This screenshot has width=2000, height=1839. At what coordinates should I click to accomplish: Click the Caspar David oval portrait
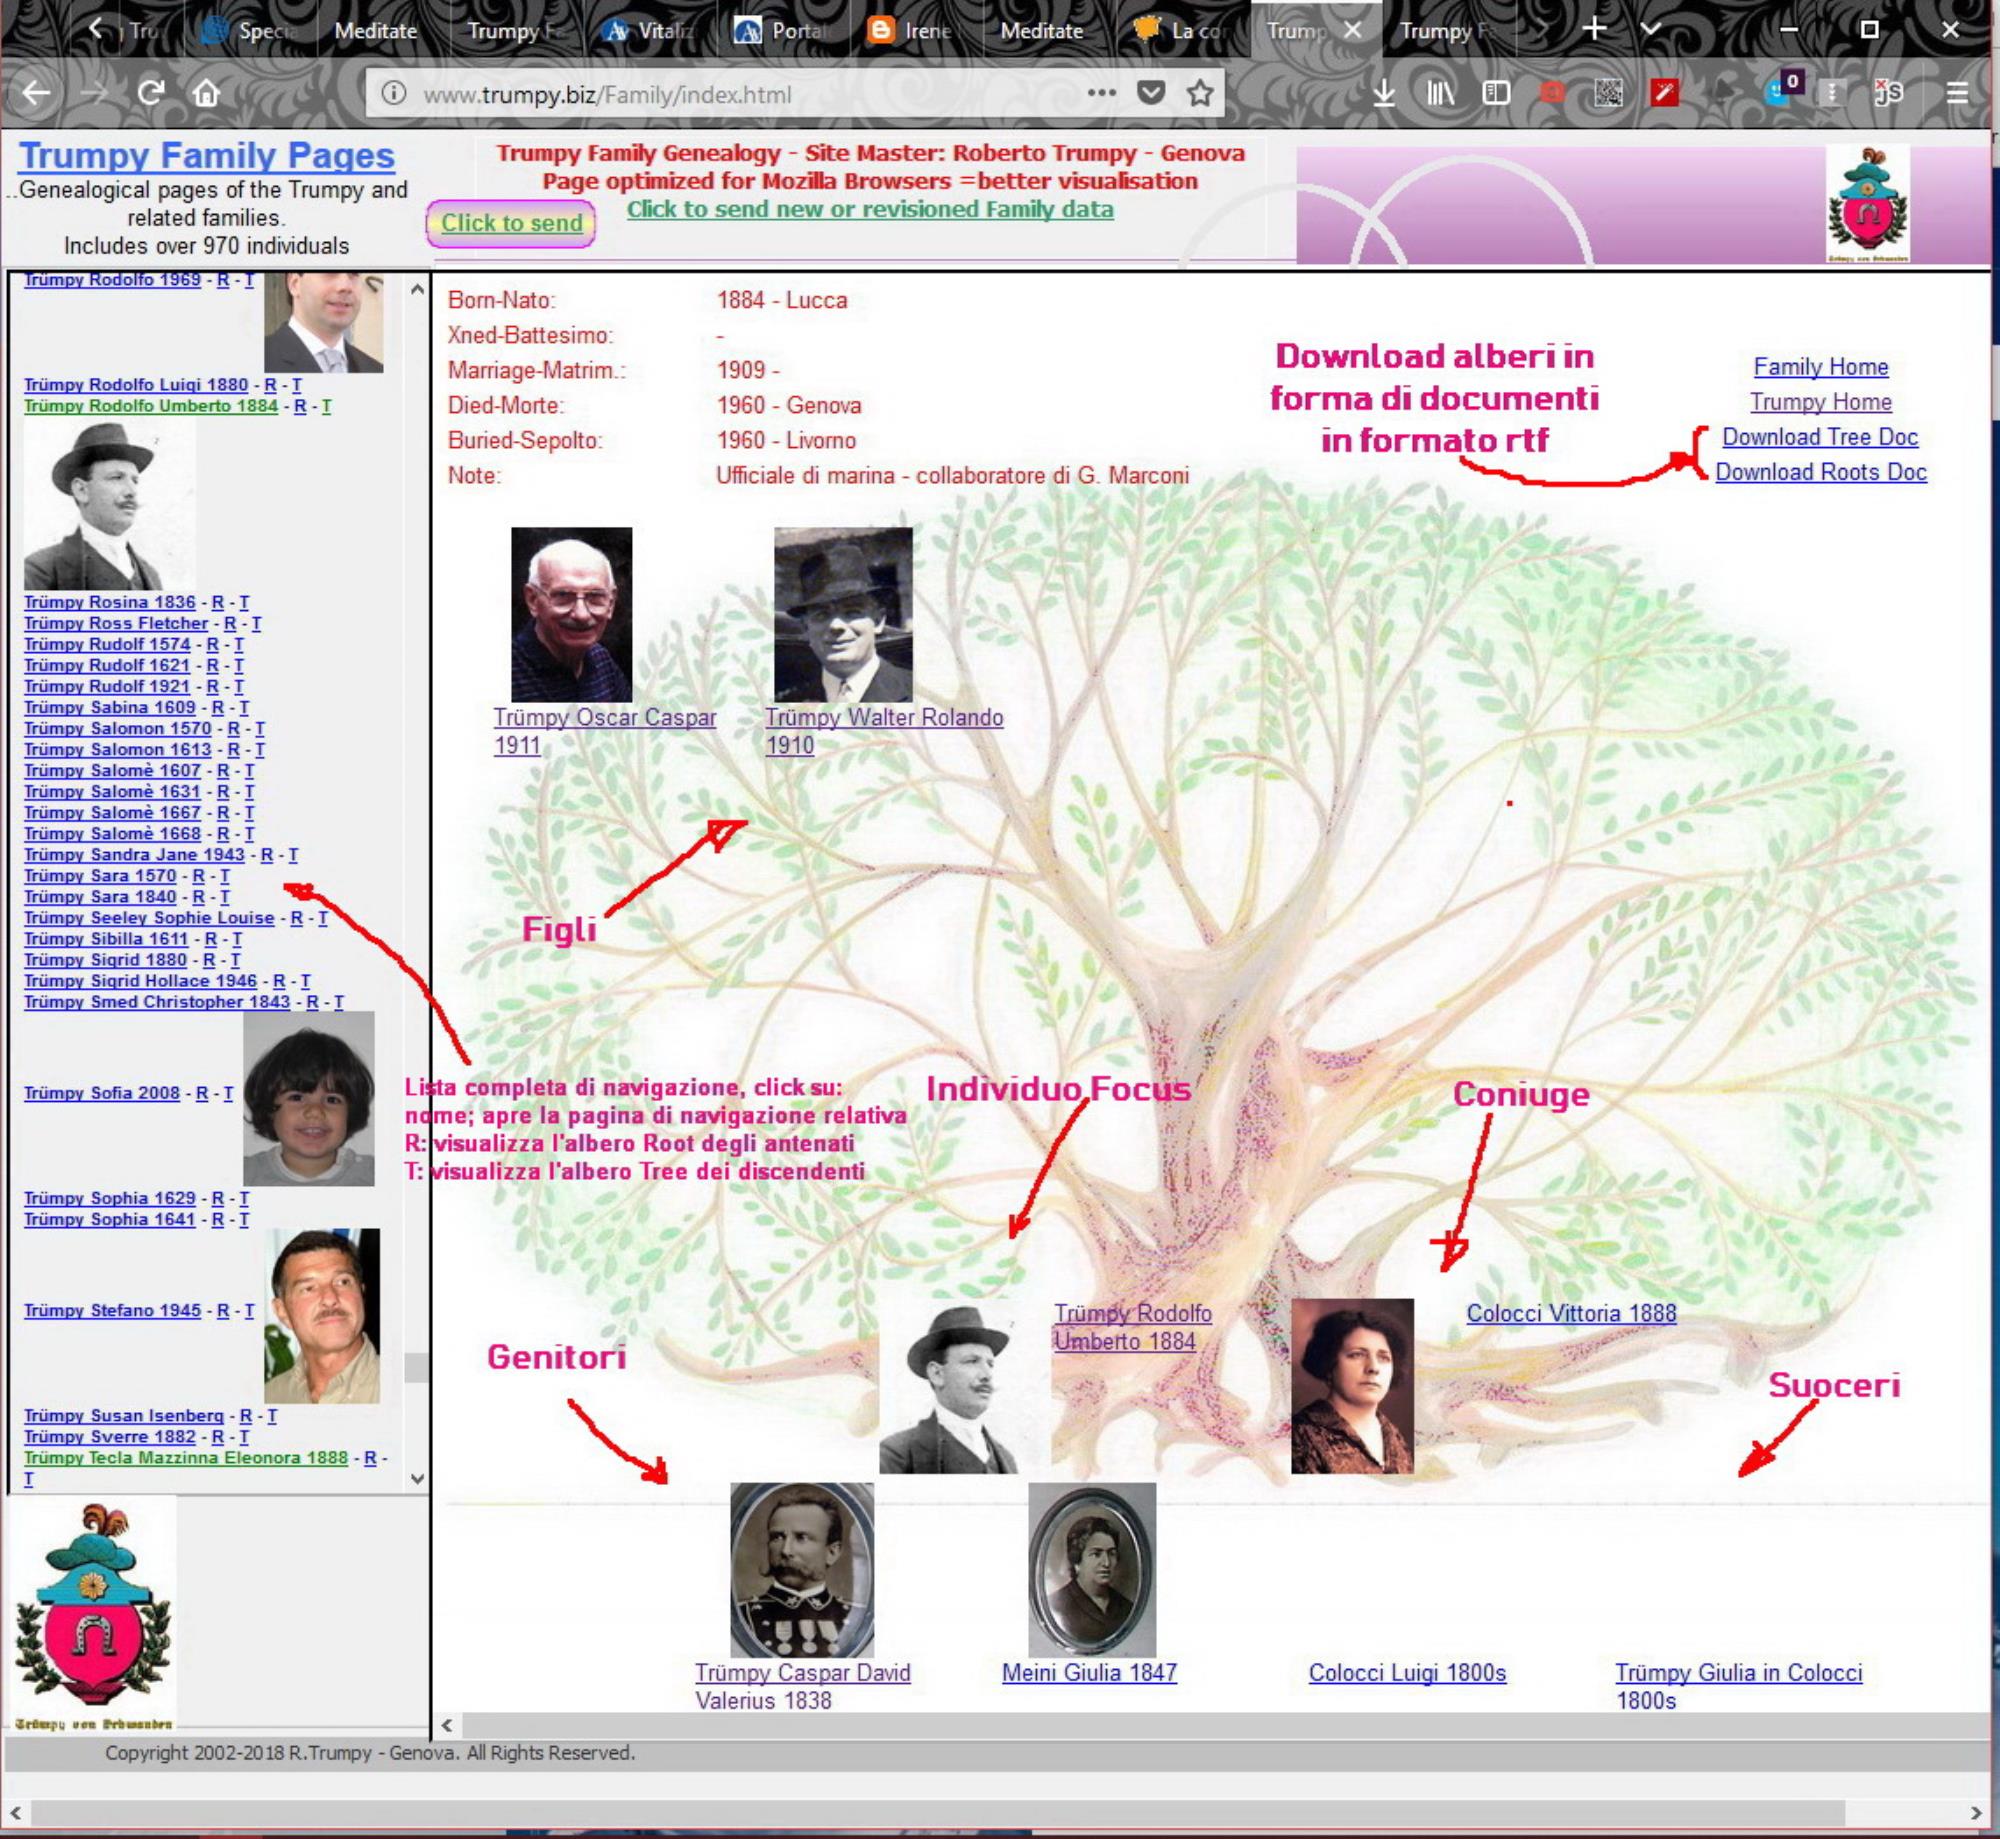(802, 1570)
